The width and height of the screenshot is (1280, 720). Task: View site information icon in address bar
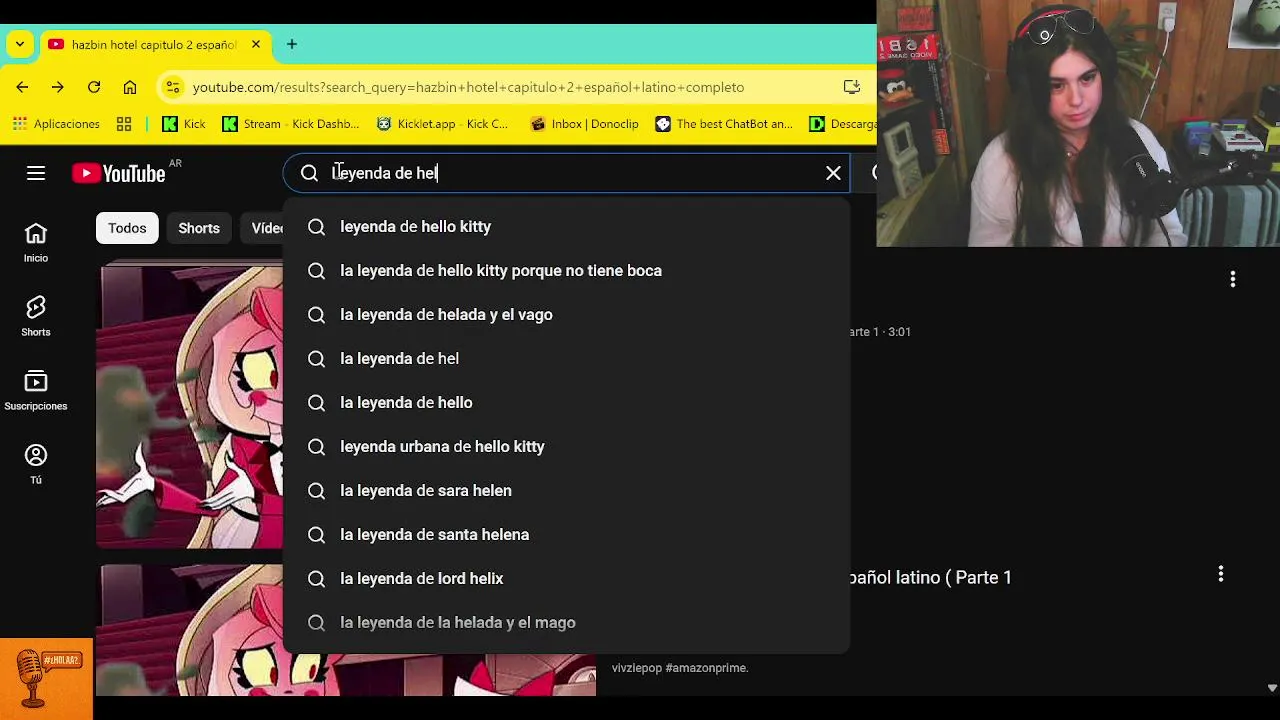[172, 87]
